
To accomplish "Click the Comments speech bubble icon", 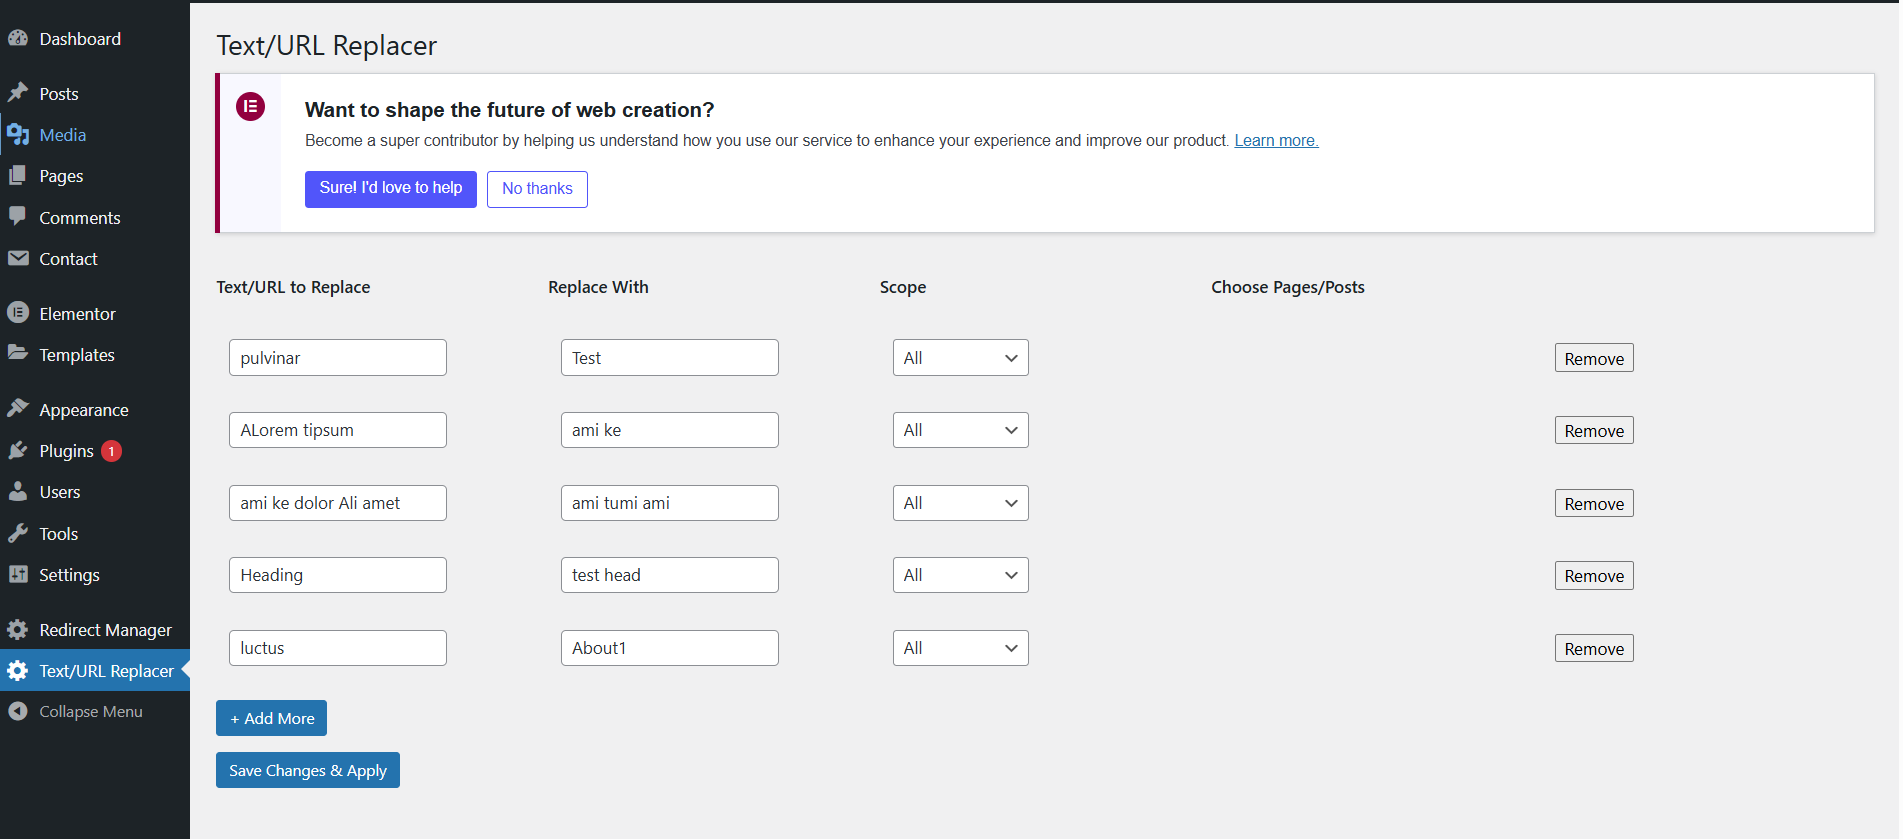I will tap(18, 217).
